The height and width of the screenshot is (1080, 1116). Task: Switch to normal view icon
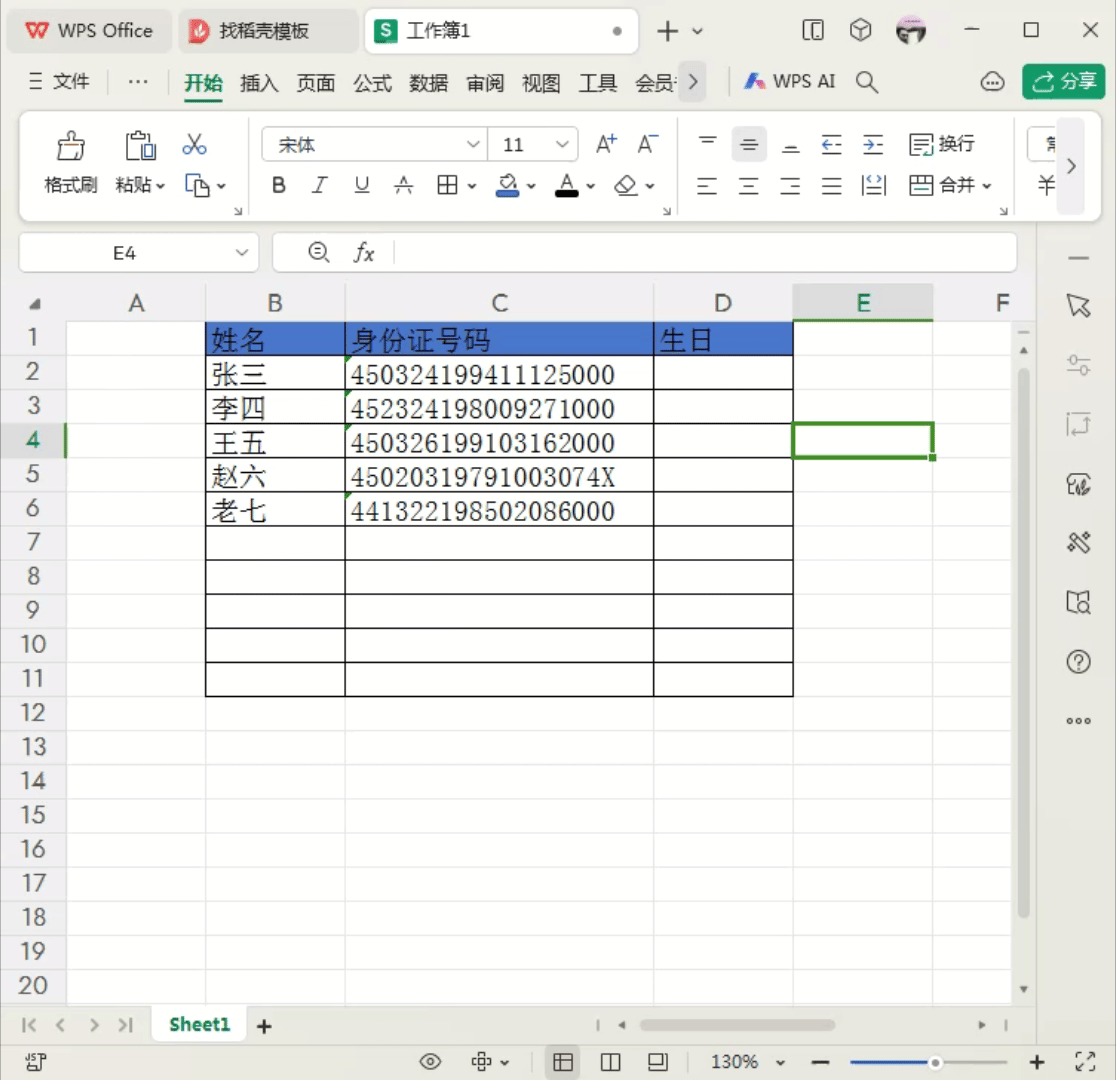point(563,1062)
